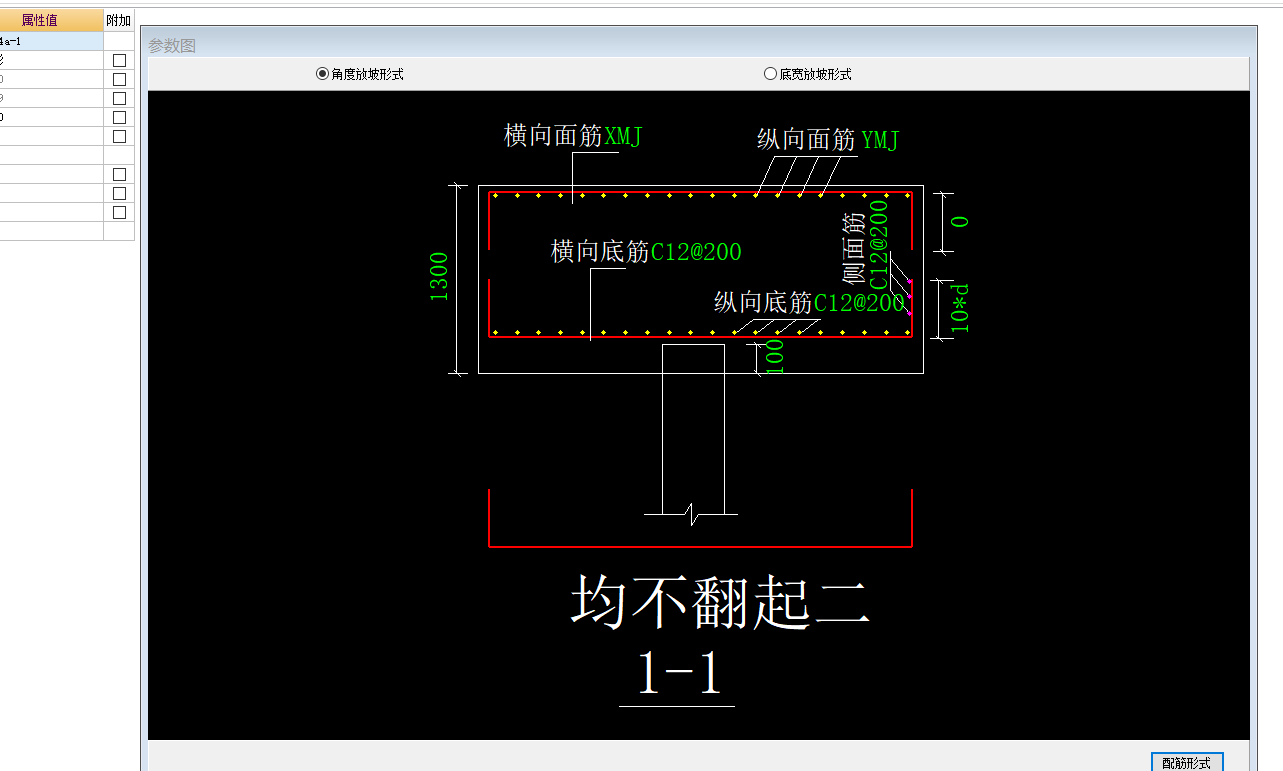This screenshot has height=771, width=1283.
Task: Click the green 100 dimension value
Action: pyautogui.click(x=775, y=357)
